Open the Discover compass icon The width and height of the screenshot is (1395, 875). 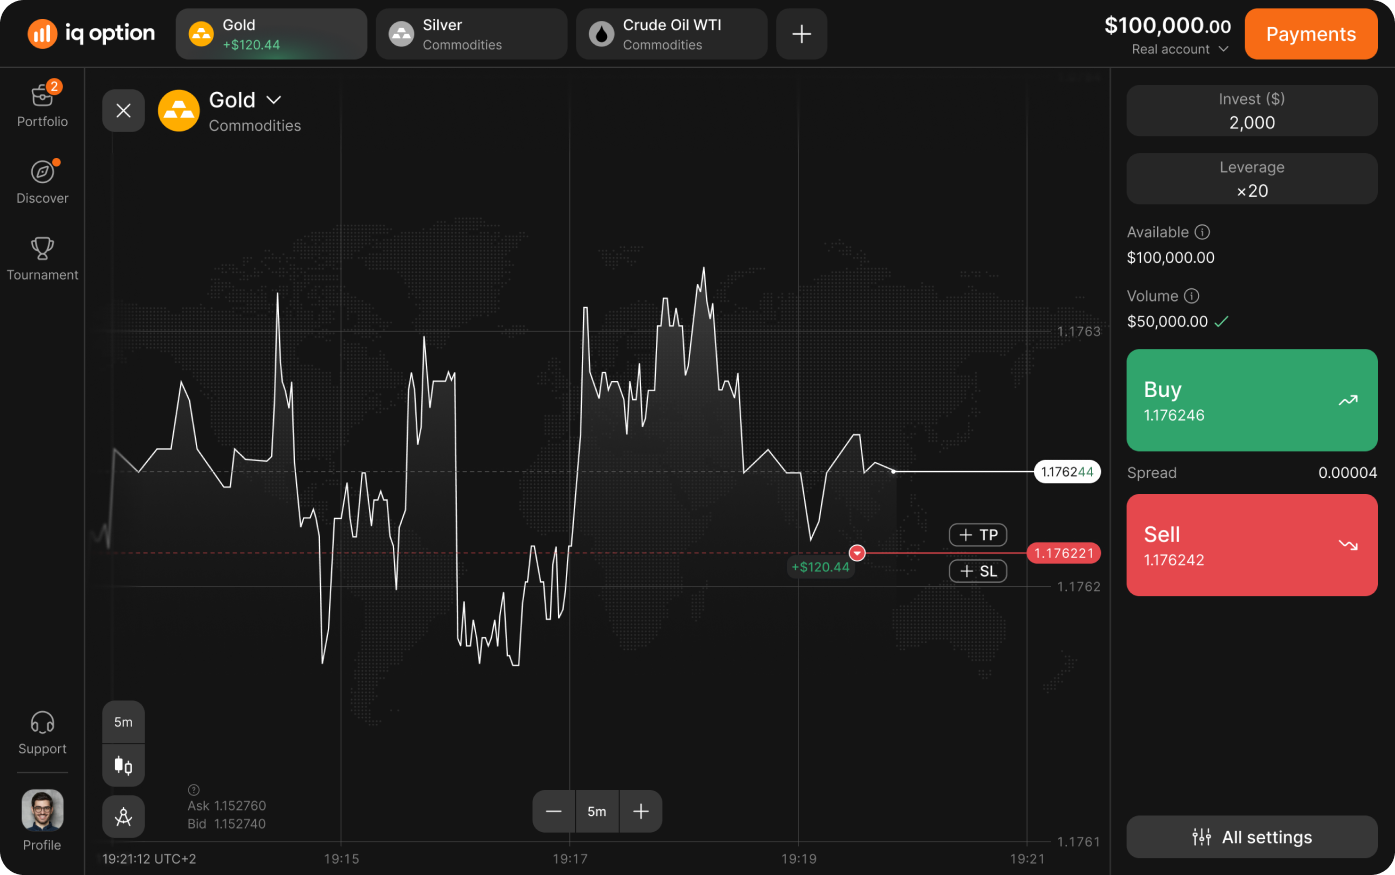(42, 172)
